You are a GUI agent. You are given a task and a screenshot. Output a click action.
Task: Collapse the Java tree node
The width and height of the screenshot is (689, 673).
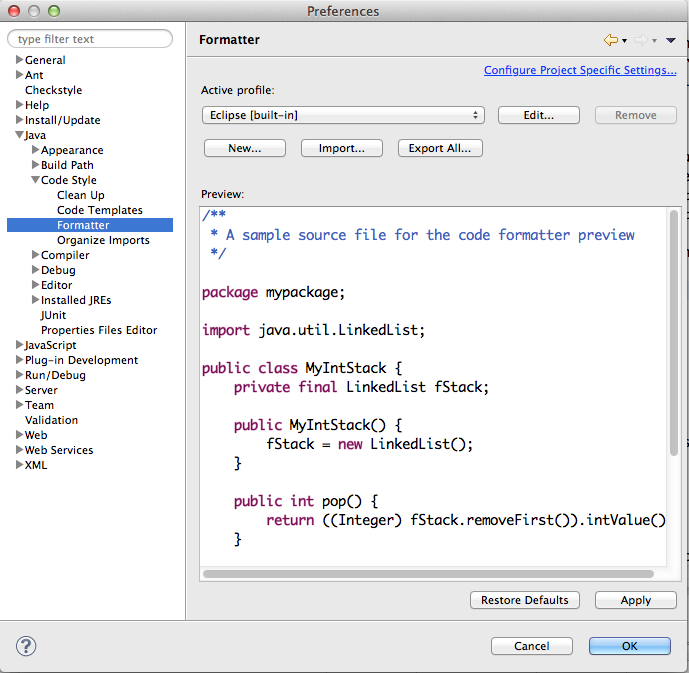19,135
